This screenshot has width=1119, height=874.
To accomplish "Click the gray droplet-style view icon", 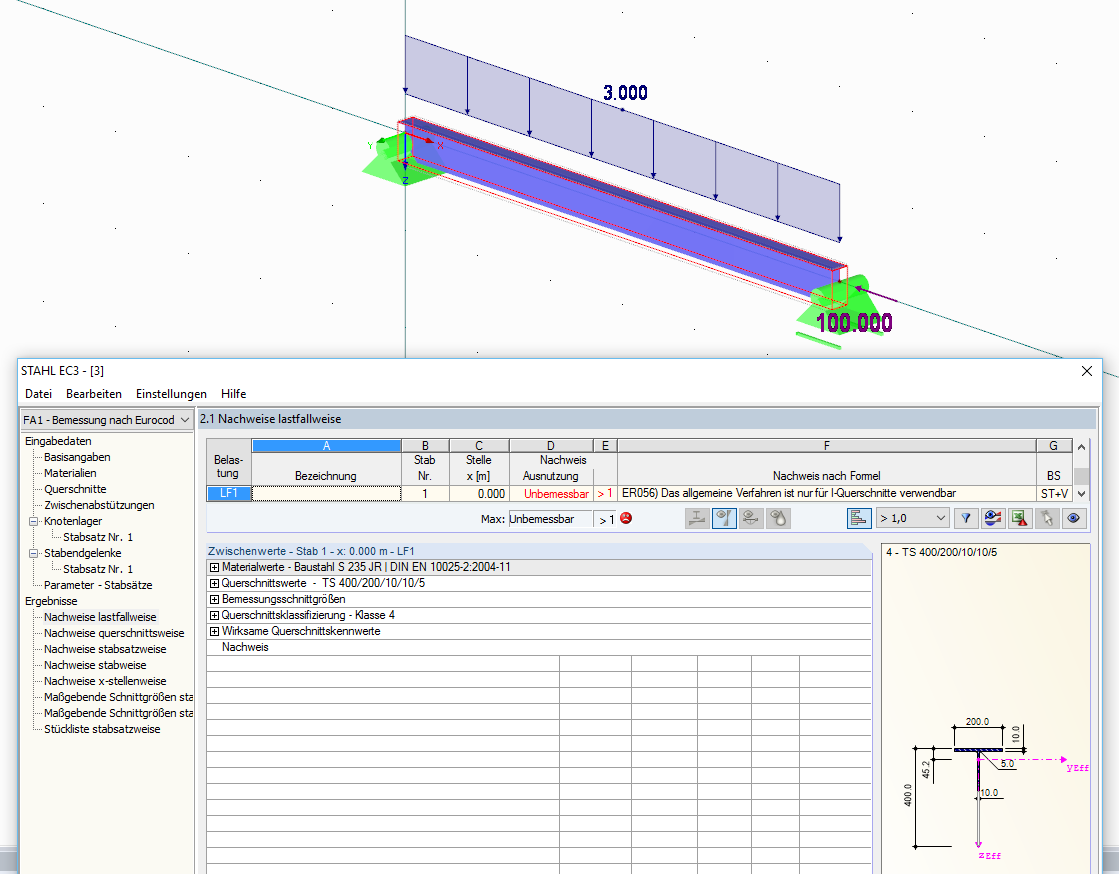I will (778, 519).
